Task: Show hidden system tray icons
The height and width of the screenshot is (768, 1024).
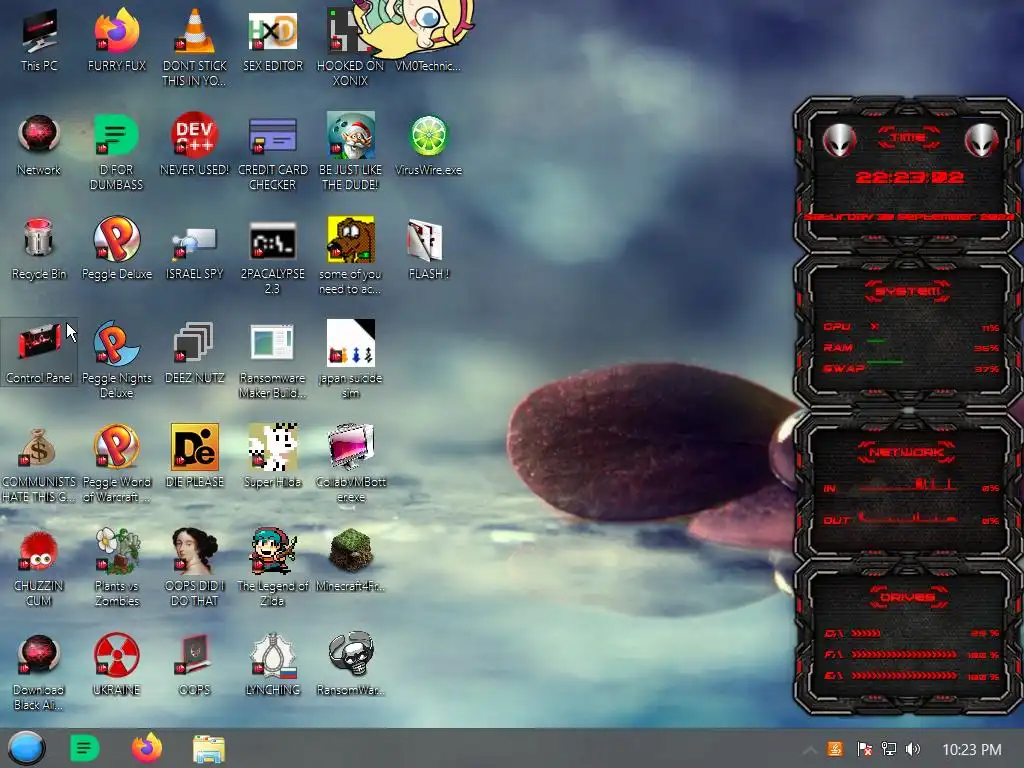Action: pyautogui.click(x=809, y=750)
